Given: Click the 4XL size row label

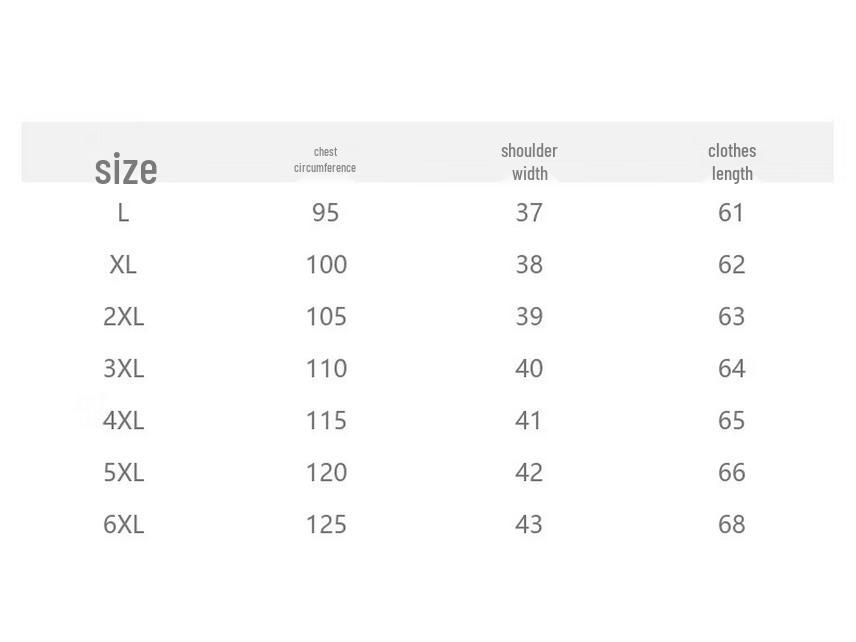Looking at the screenshot, I should click(x=124, y=420).
